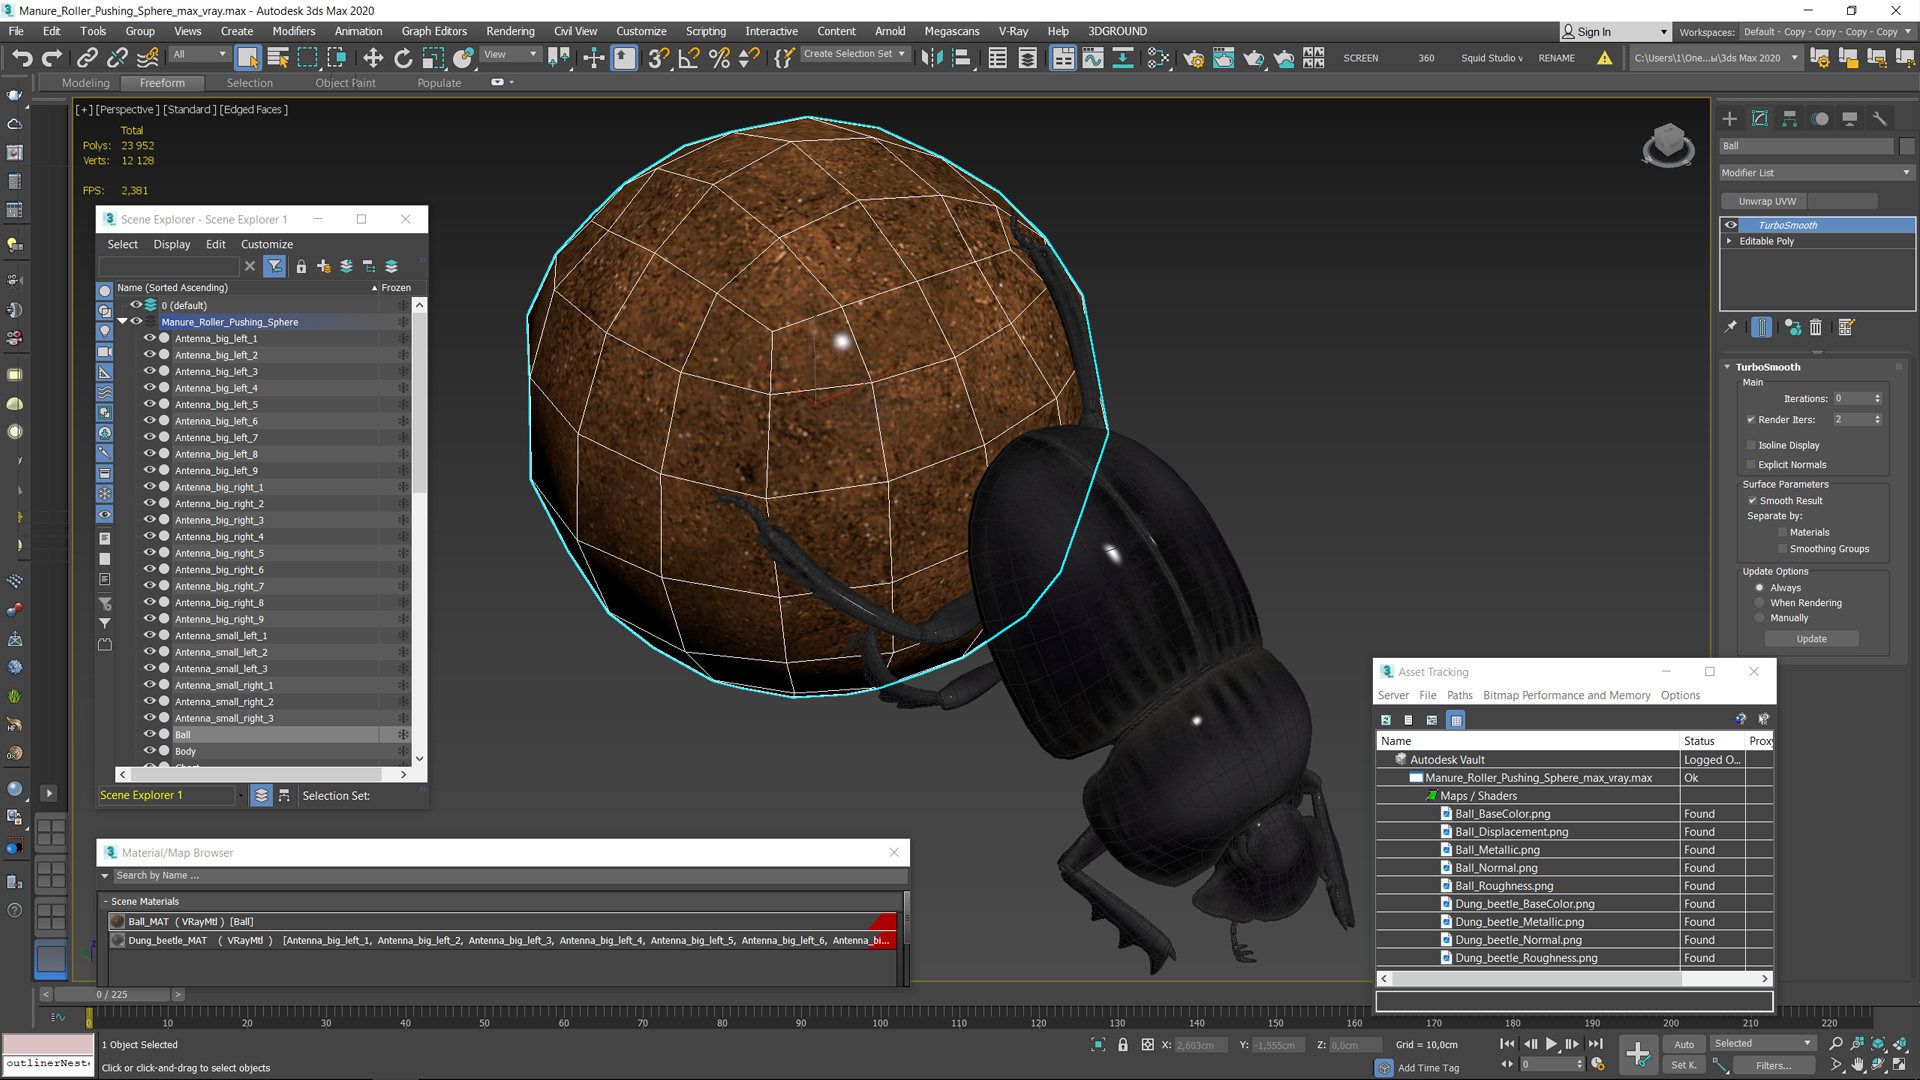Check Separate by Smoothing Groups
This screenshot has width=1920, height=1080.
(1782, 549)
